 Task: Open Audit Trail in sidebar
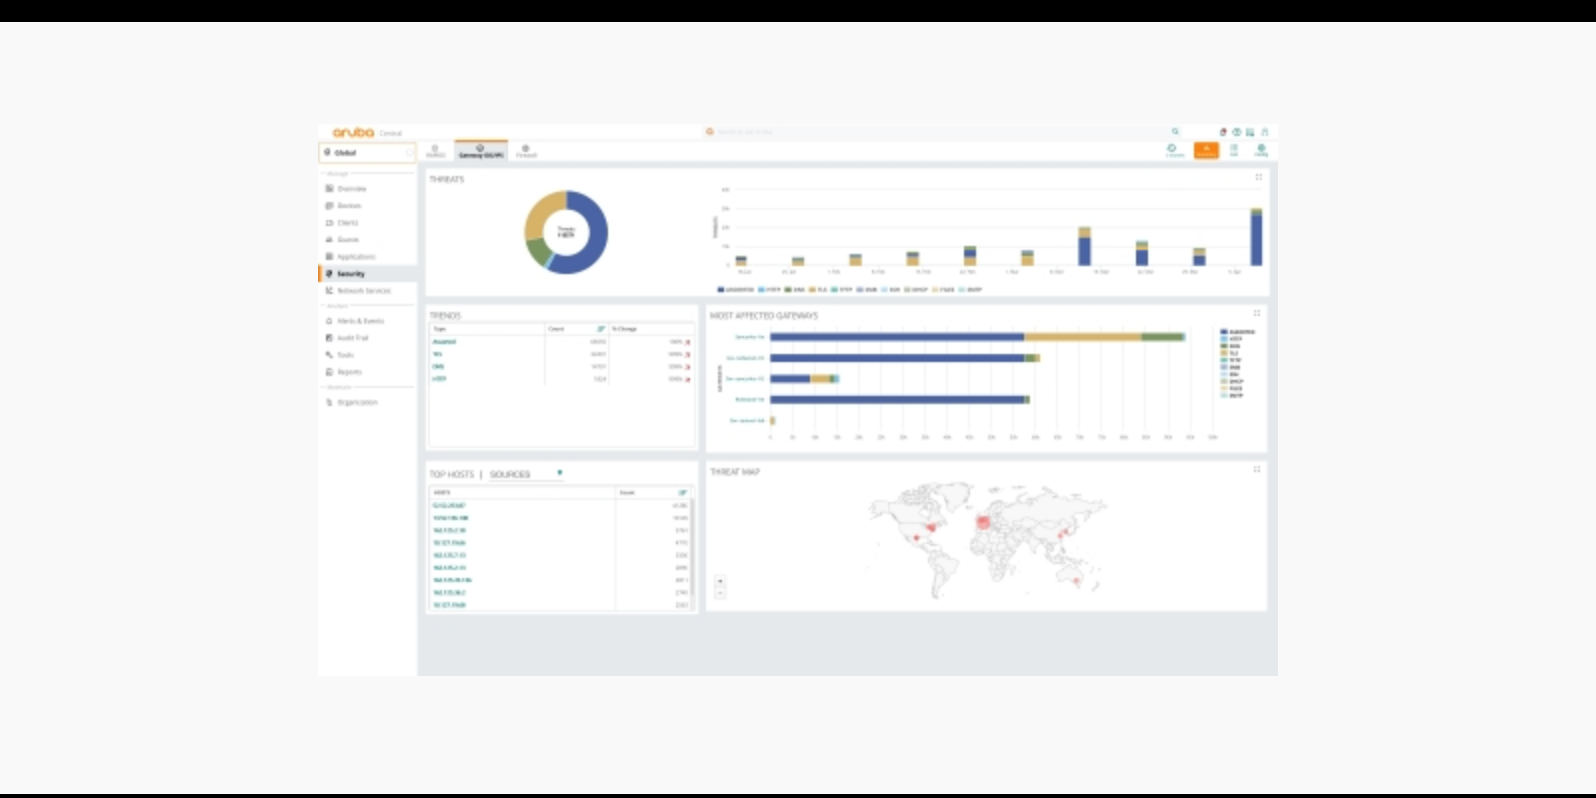(x=366, y=338)
